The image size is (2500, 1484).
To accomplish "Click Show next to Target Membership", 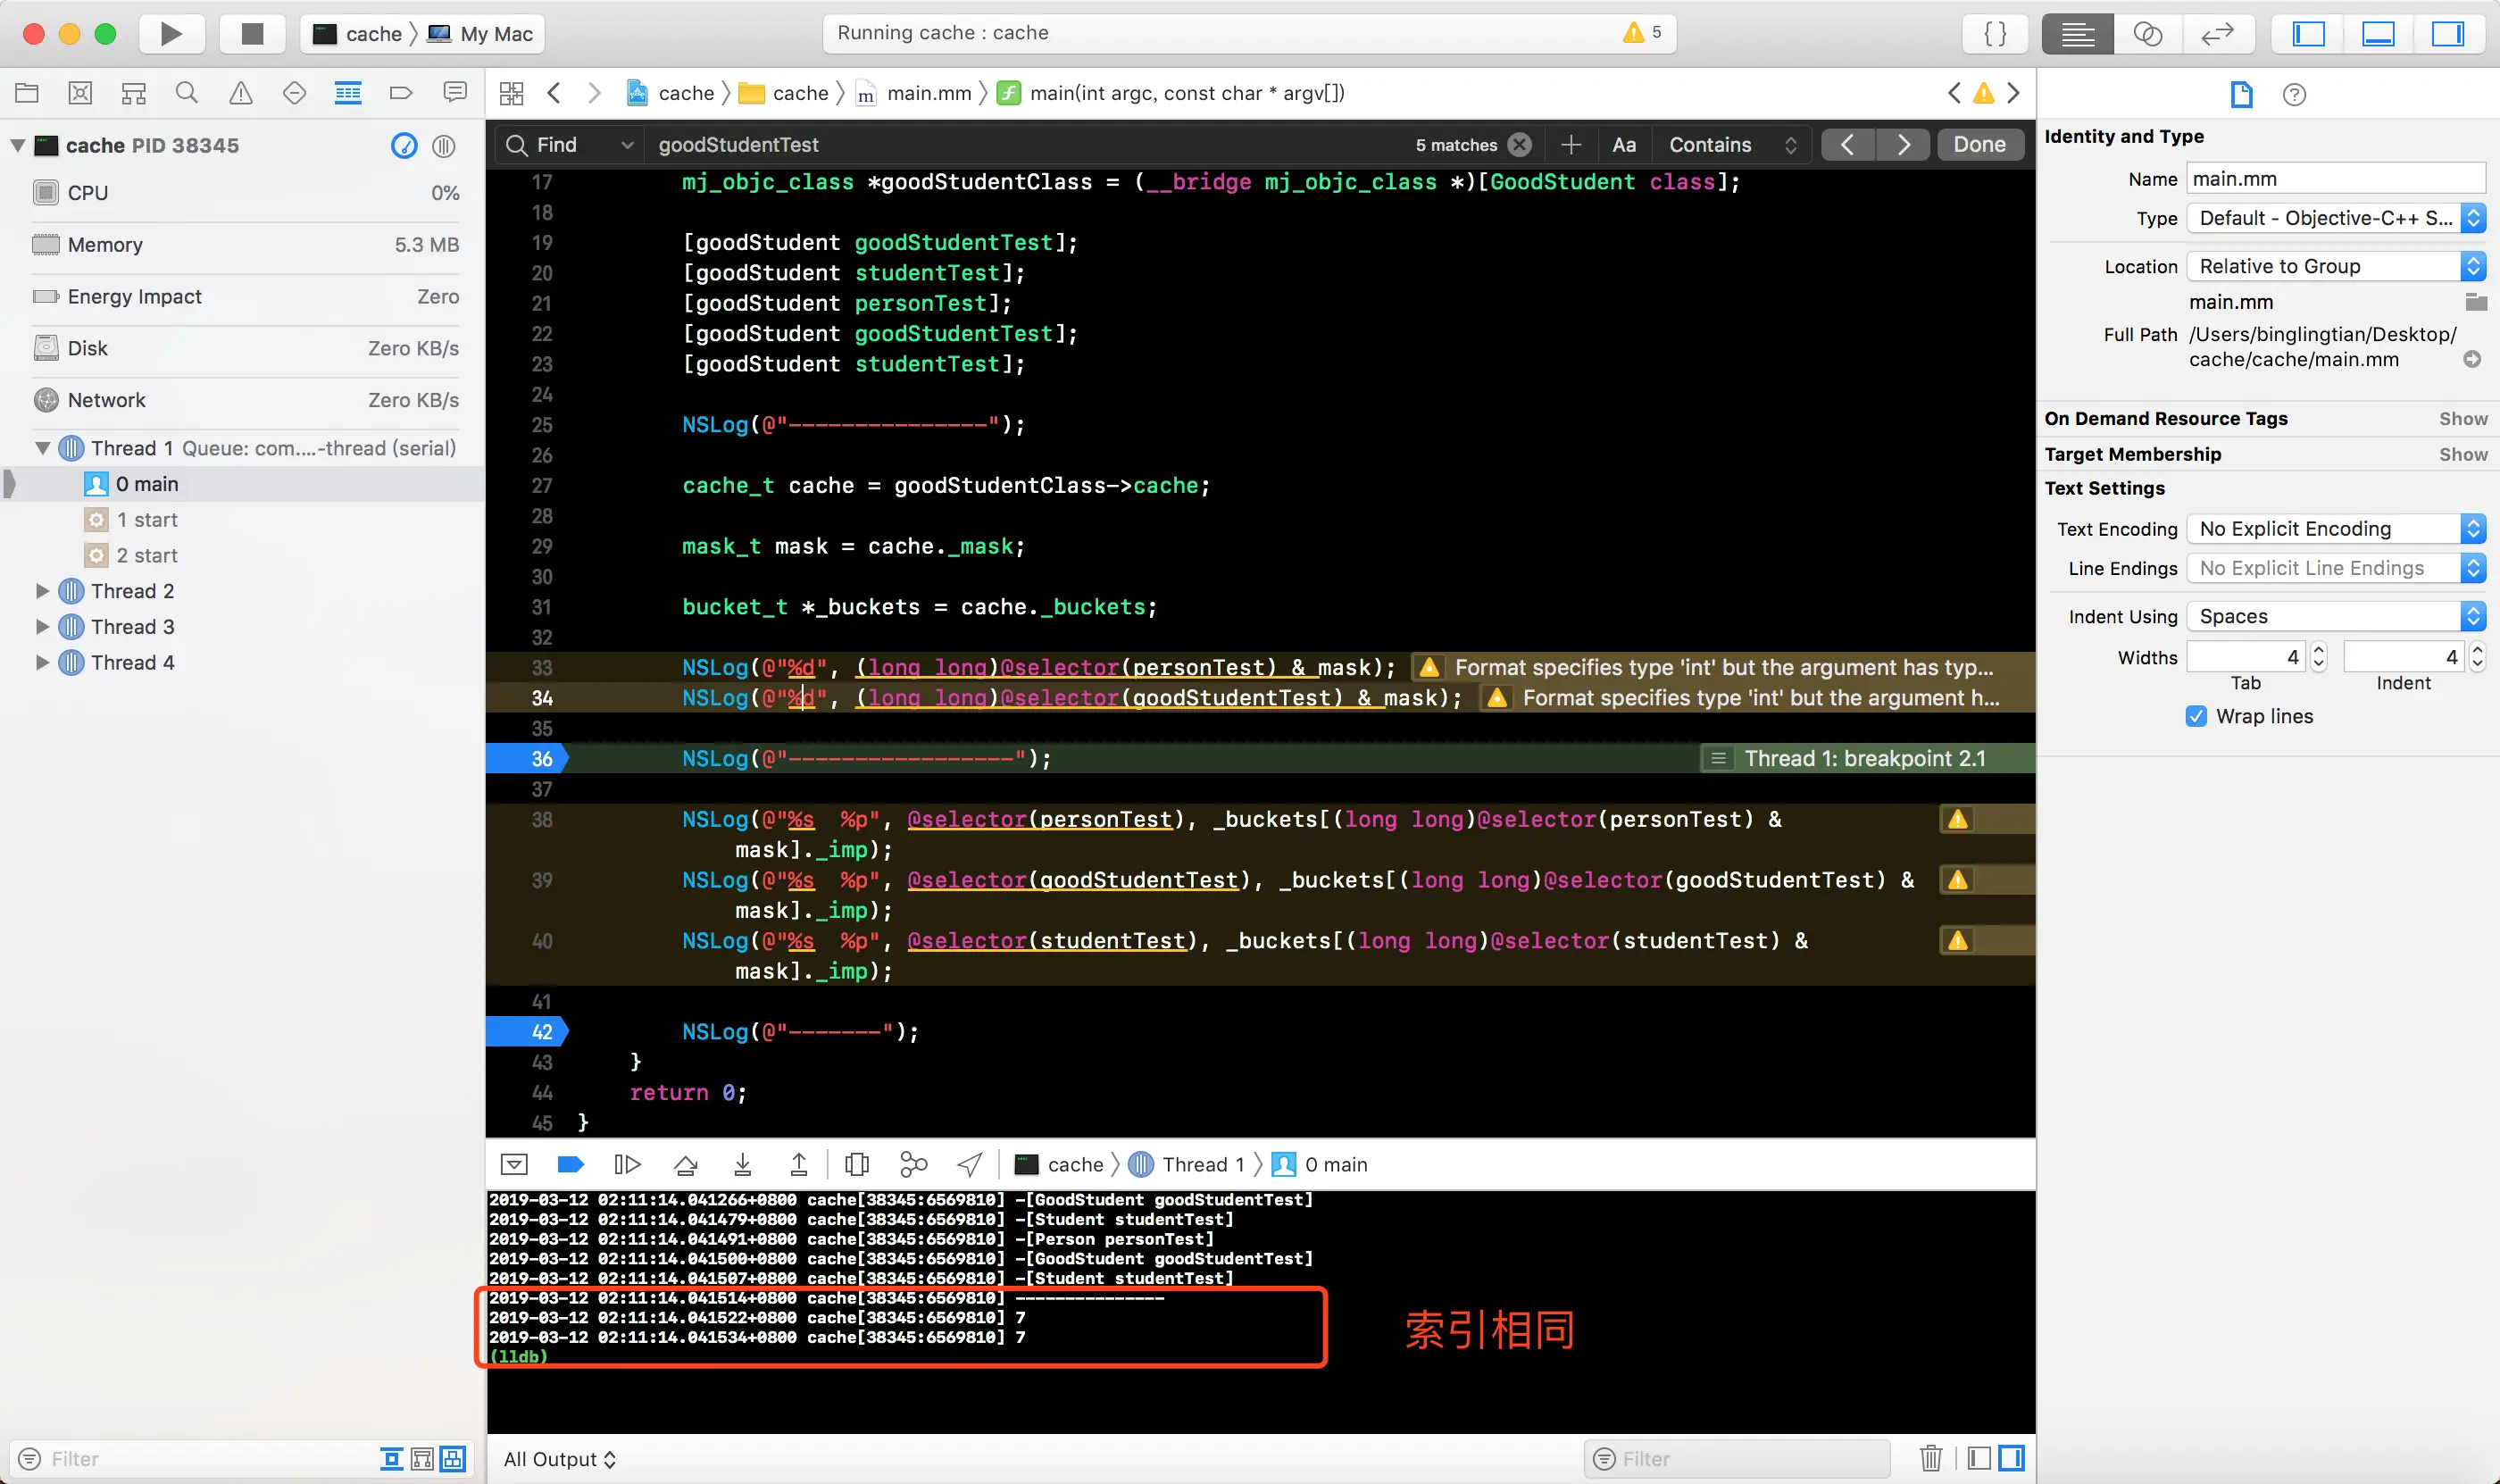I will [x=2462, y=454].
